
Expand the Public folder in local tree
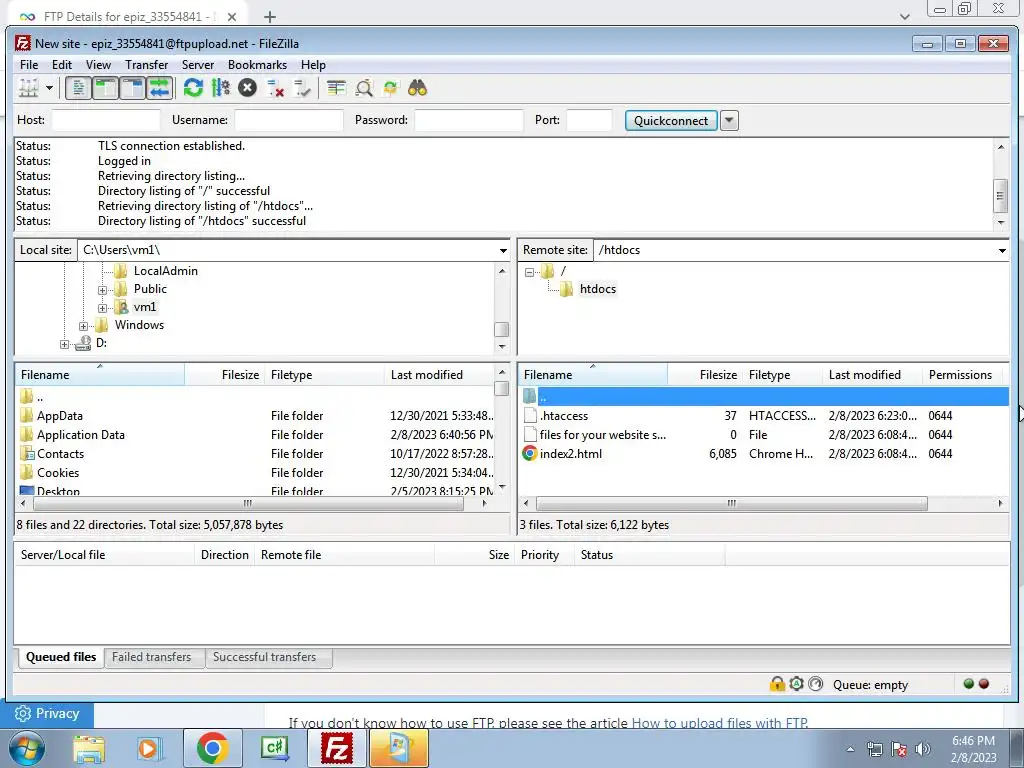[x=103, y=289]
